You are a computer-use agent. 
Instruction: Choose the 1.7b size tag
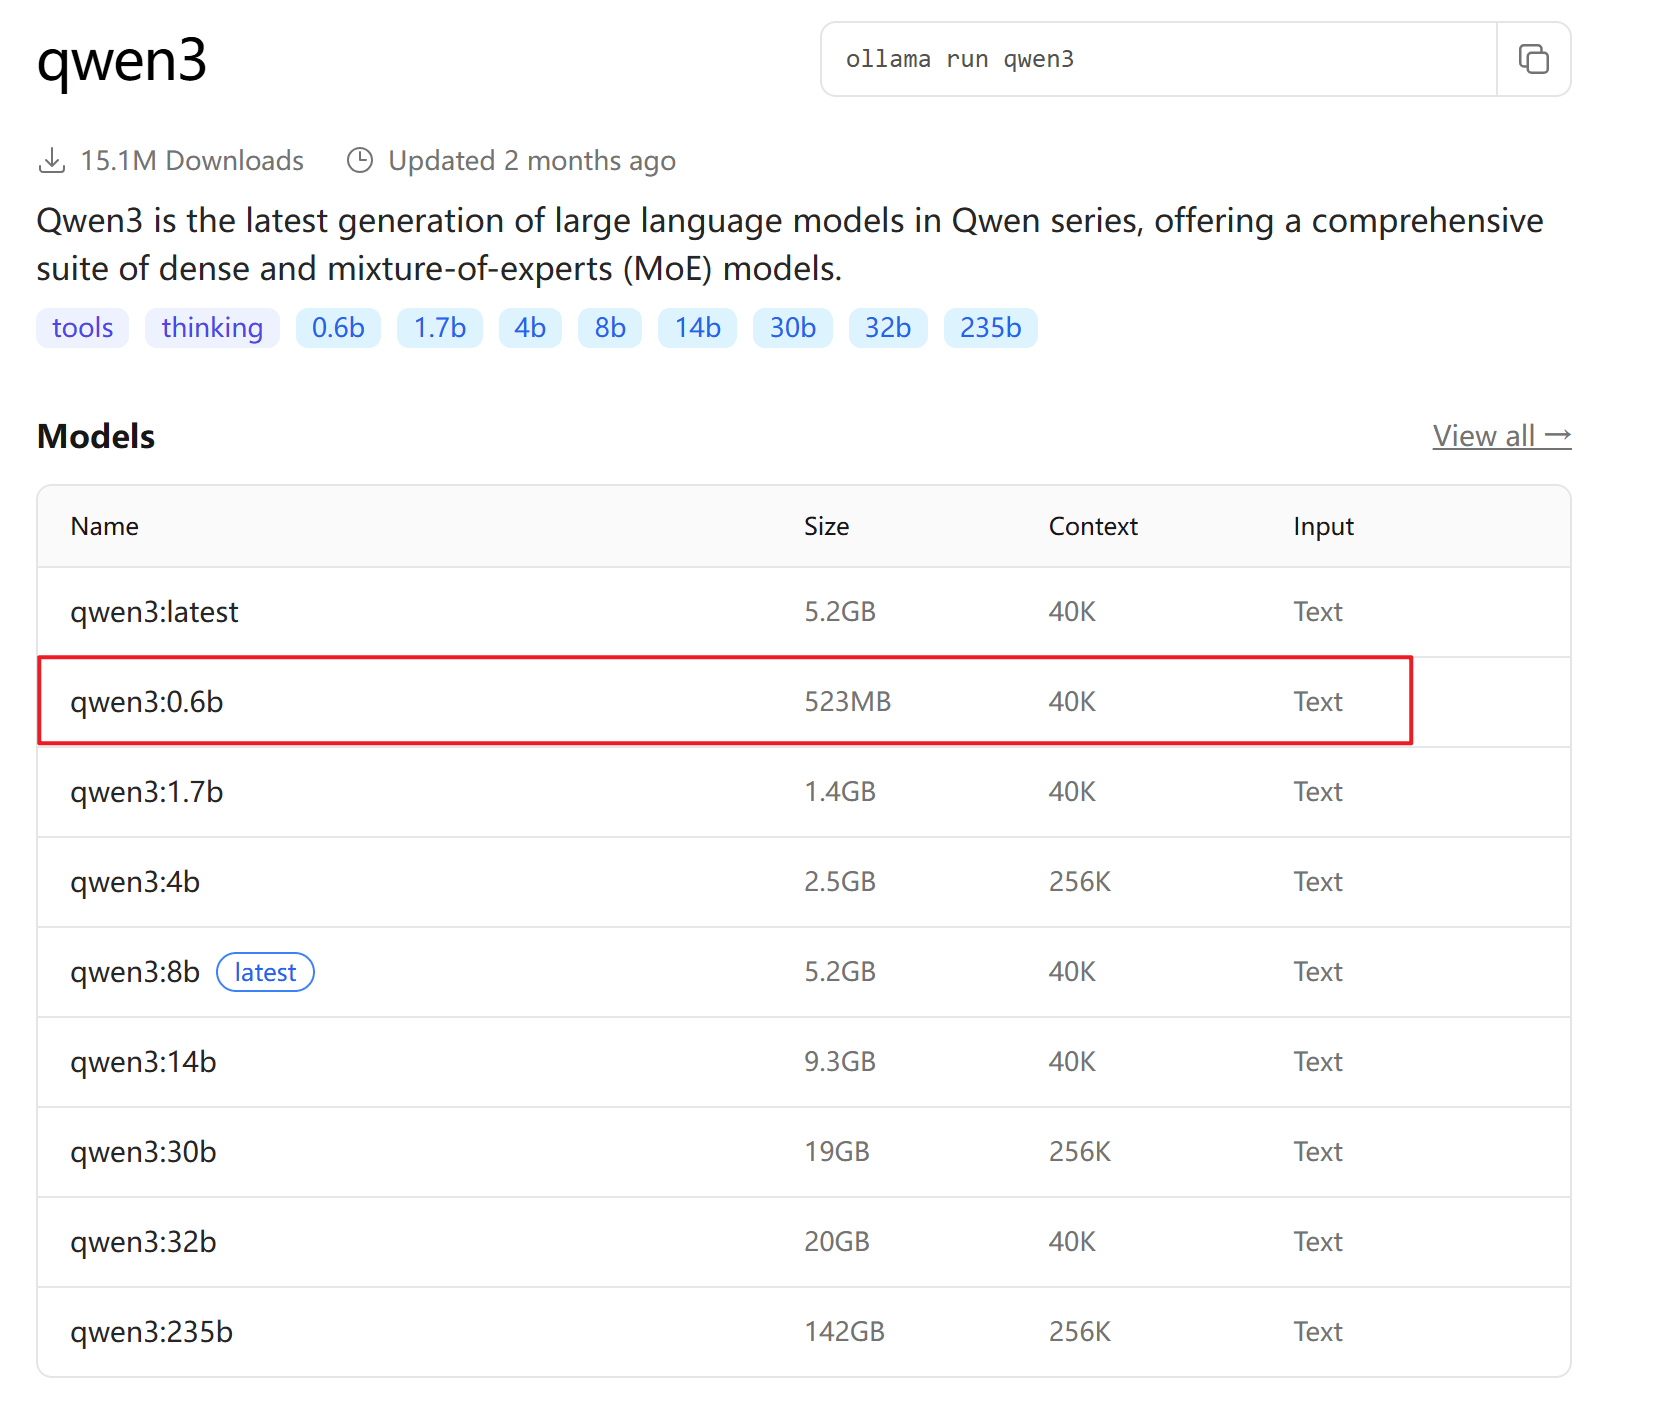point(440,328)
